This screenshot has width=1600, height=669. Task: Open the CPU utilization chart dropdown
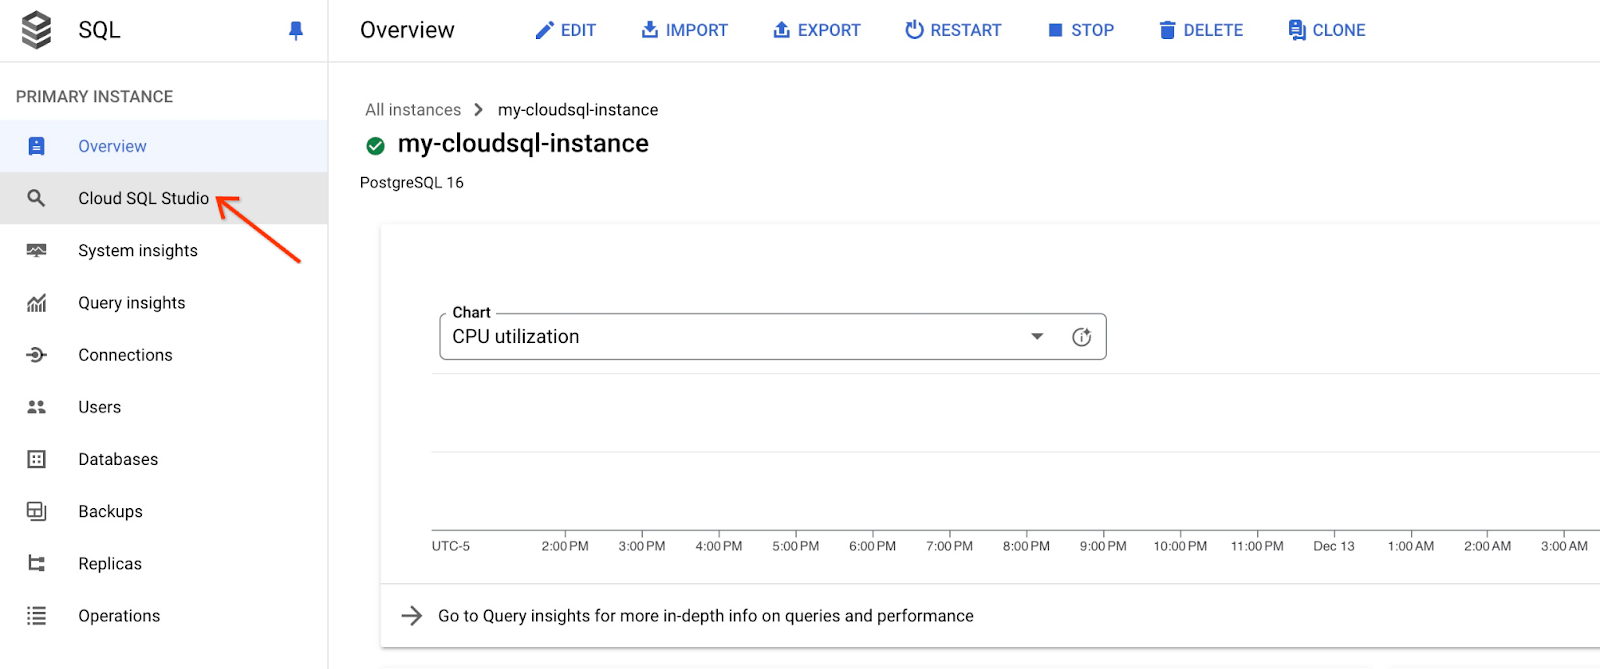point(1037,337)
